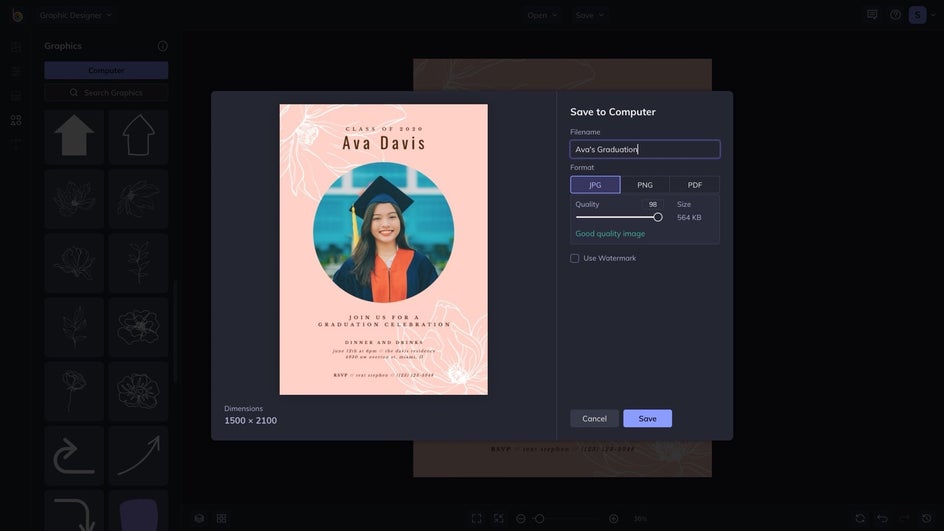Click the Filename input field
944x531 pixels.
645,149
